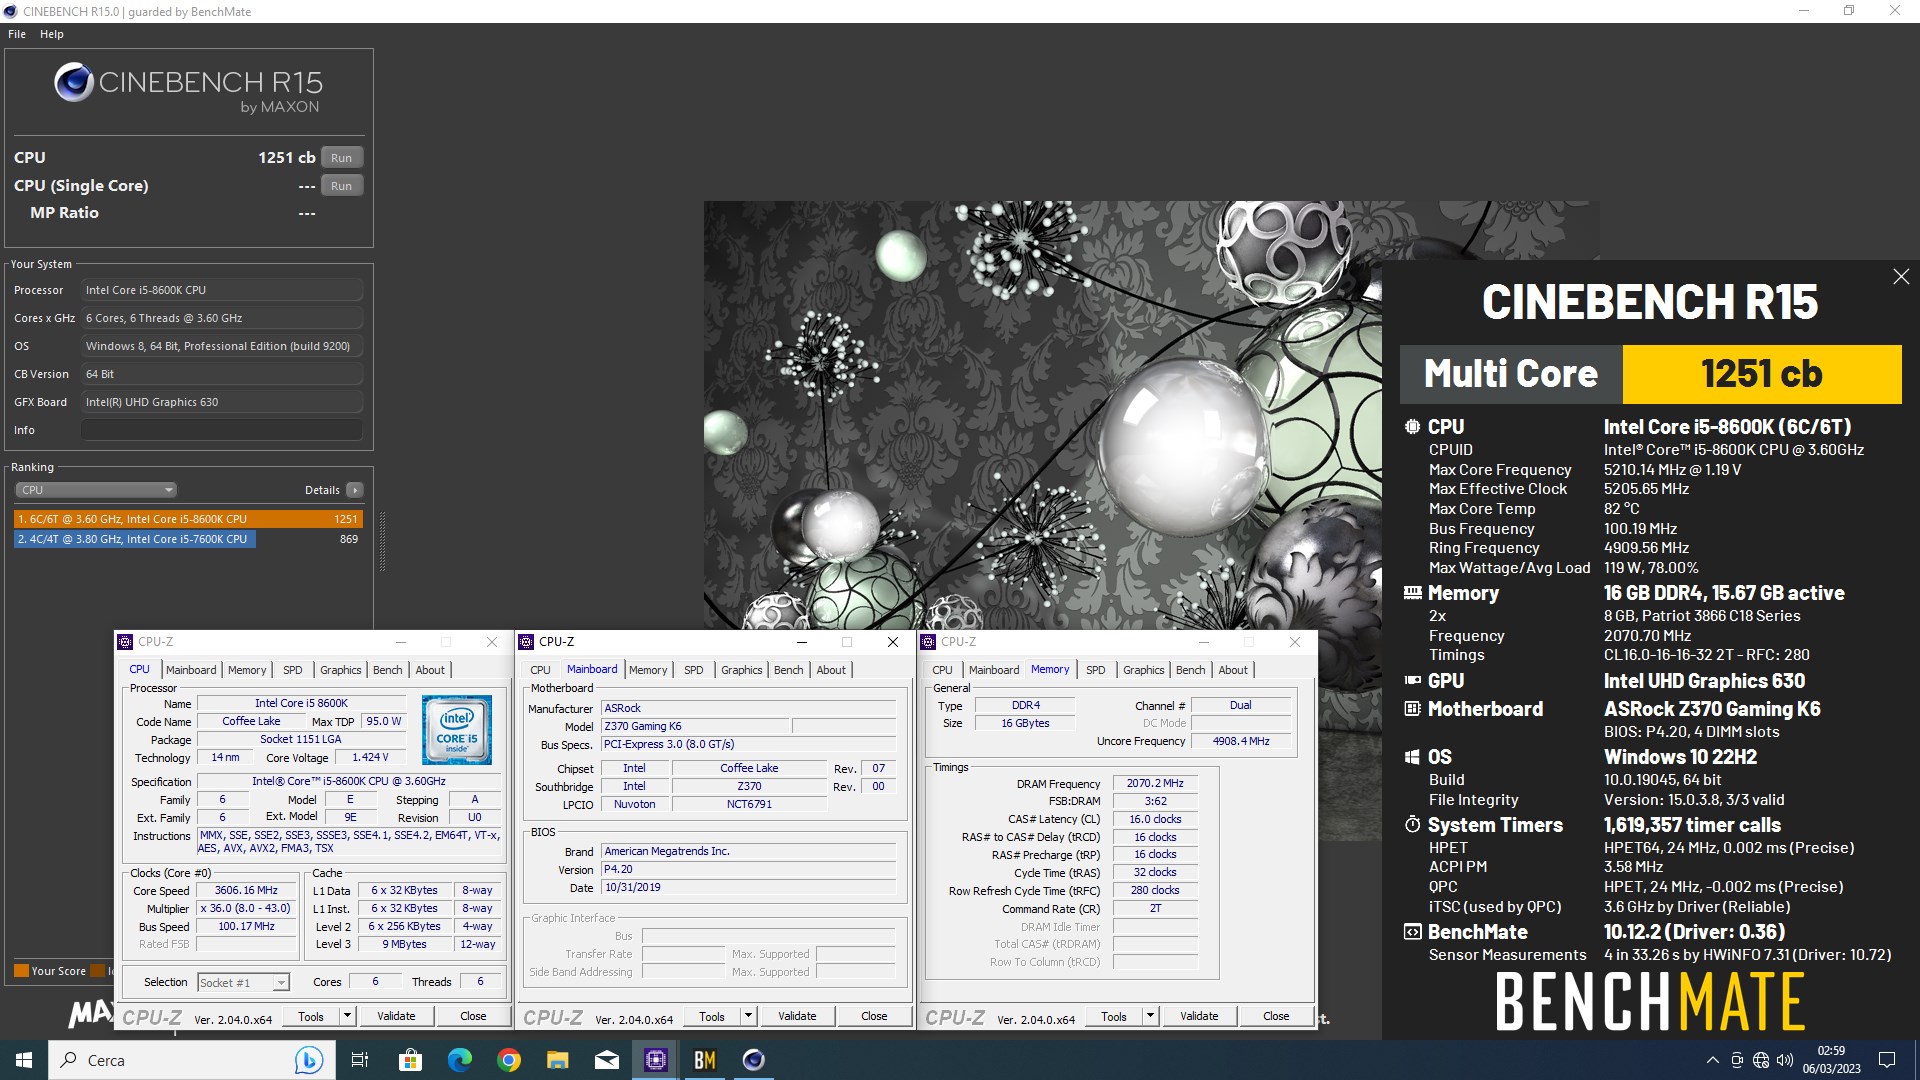Open Tools dropdown arrow in CPU-Z CPU window
Image resolution: width=1920 pixels, height=1080 pixels.
coord(347,1016)
